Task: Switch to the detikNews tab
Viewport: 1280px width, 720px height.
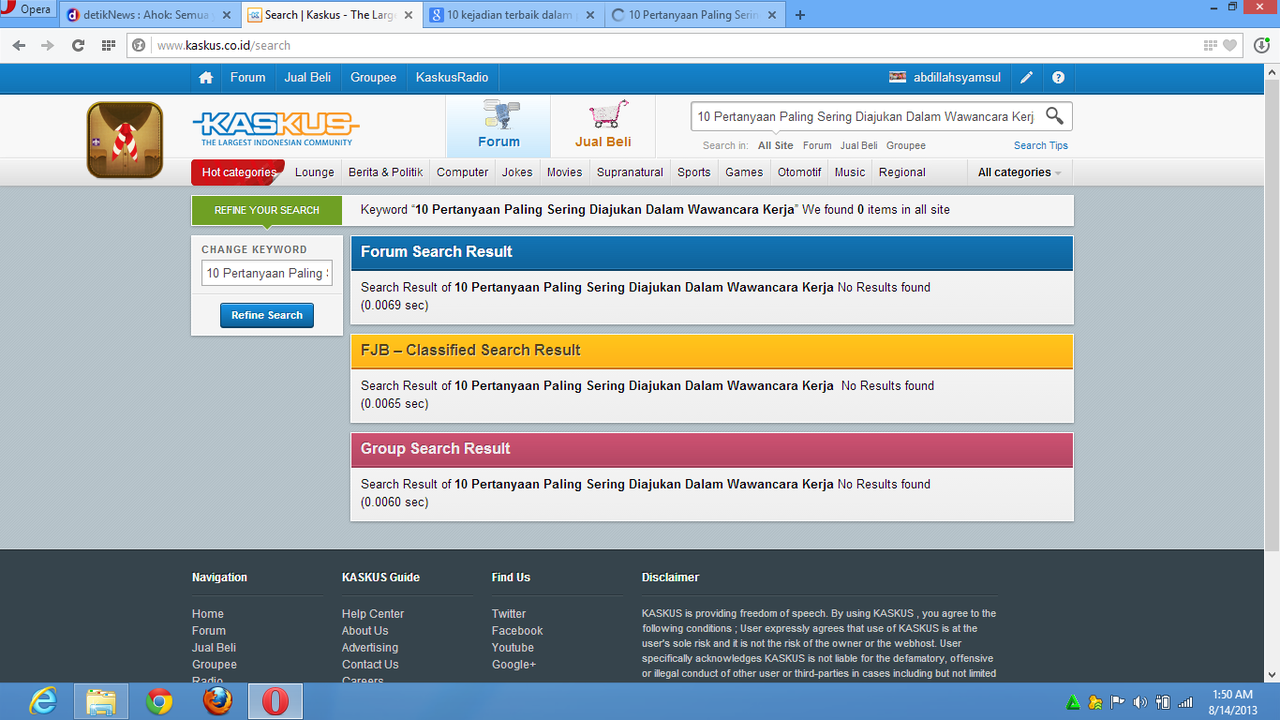Action: [149, 15]
